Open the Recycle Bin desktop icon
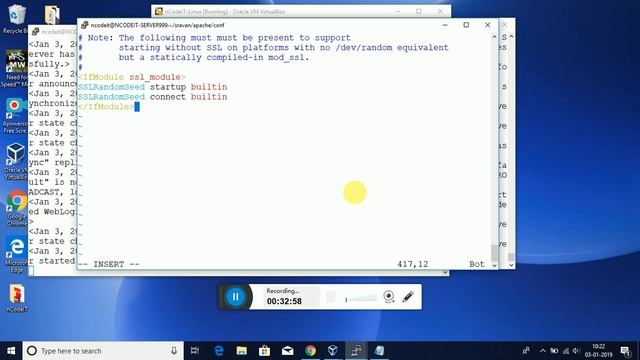The image size is (640, 360). [16, 19]
